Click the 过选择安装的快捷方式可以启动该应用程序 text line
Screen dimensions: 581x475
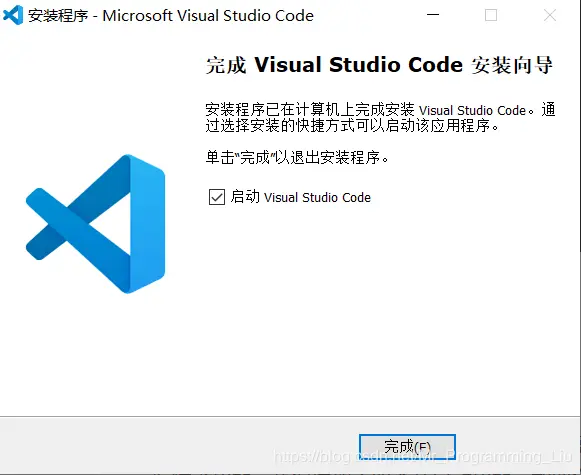[352, 126]
